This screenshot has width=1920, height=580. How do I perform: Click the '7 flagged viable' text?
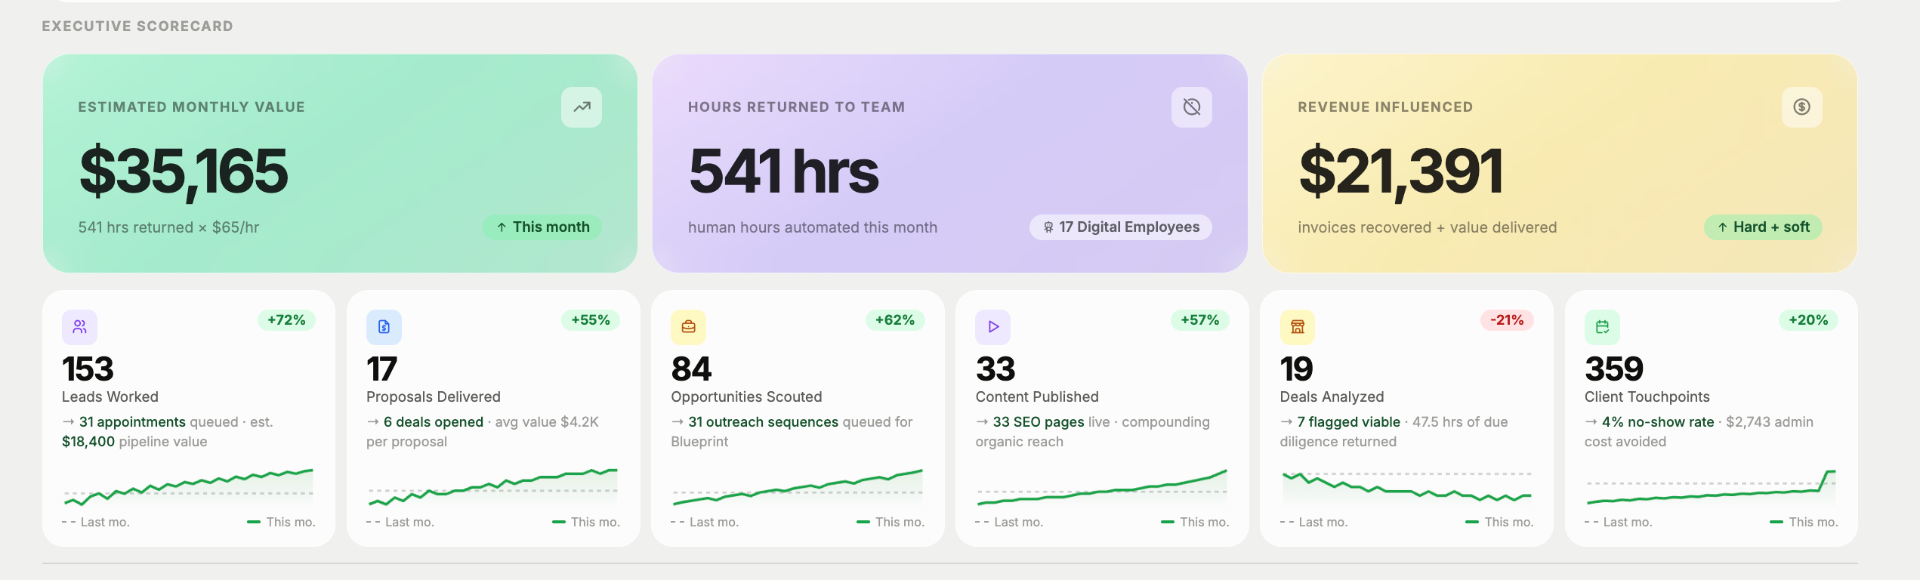[x=1348, y=422]
